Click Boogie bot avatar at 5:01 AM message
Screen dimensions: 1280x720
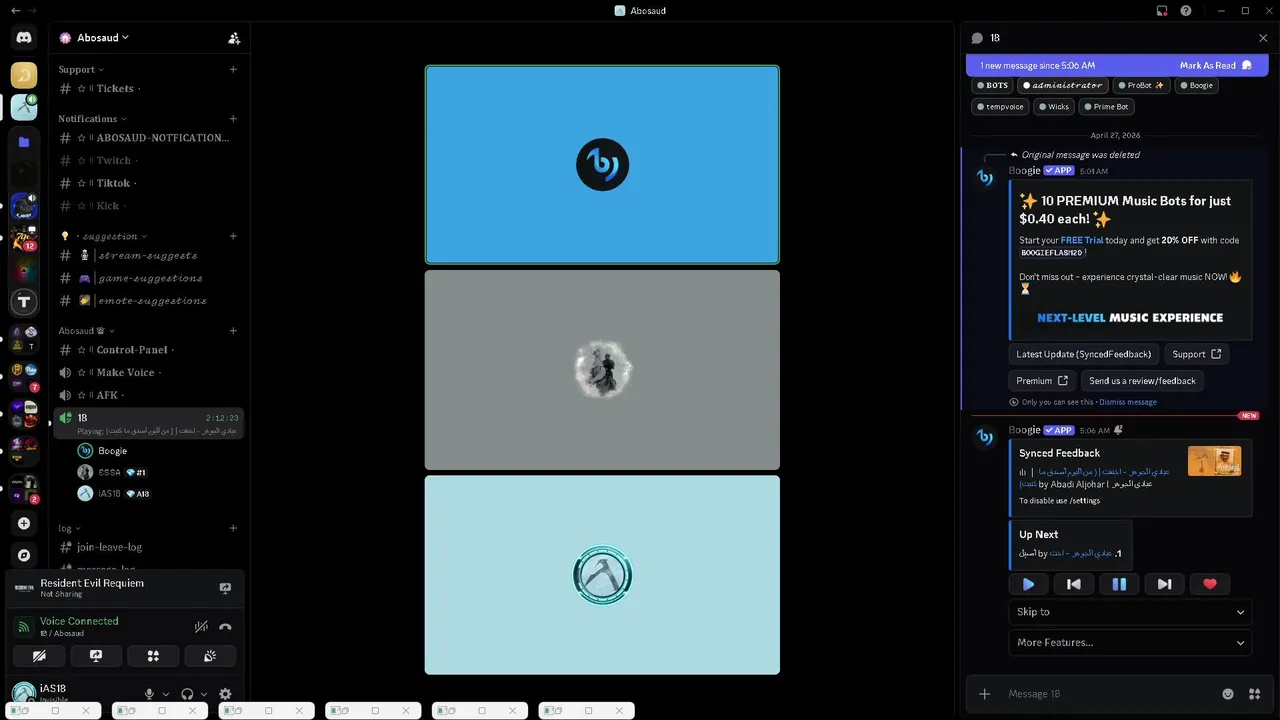coord(986,178)
